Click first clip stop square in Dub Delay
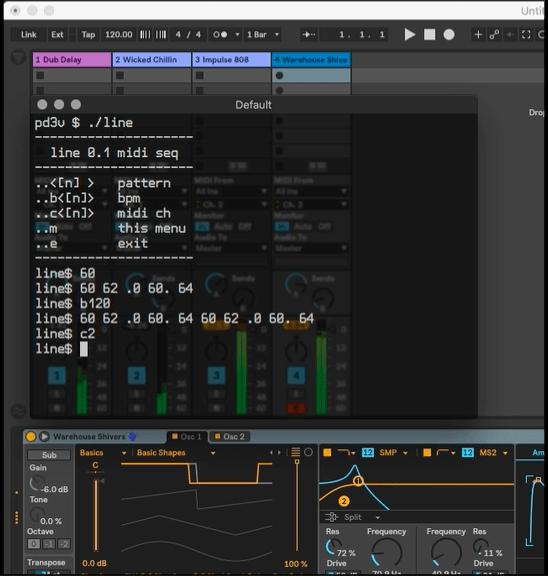This screenshot has width=548, height=576. [40, 75]
